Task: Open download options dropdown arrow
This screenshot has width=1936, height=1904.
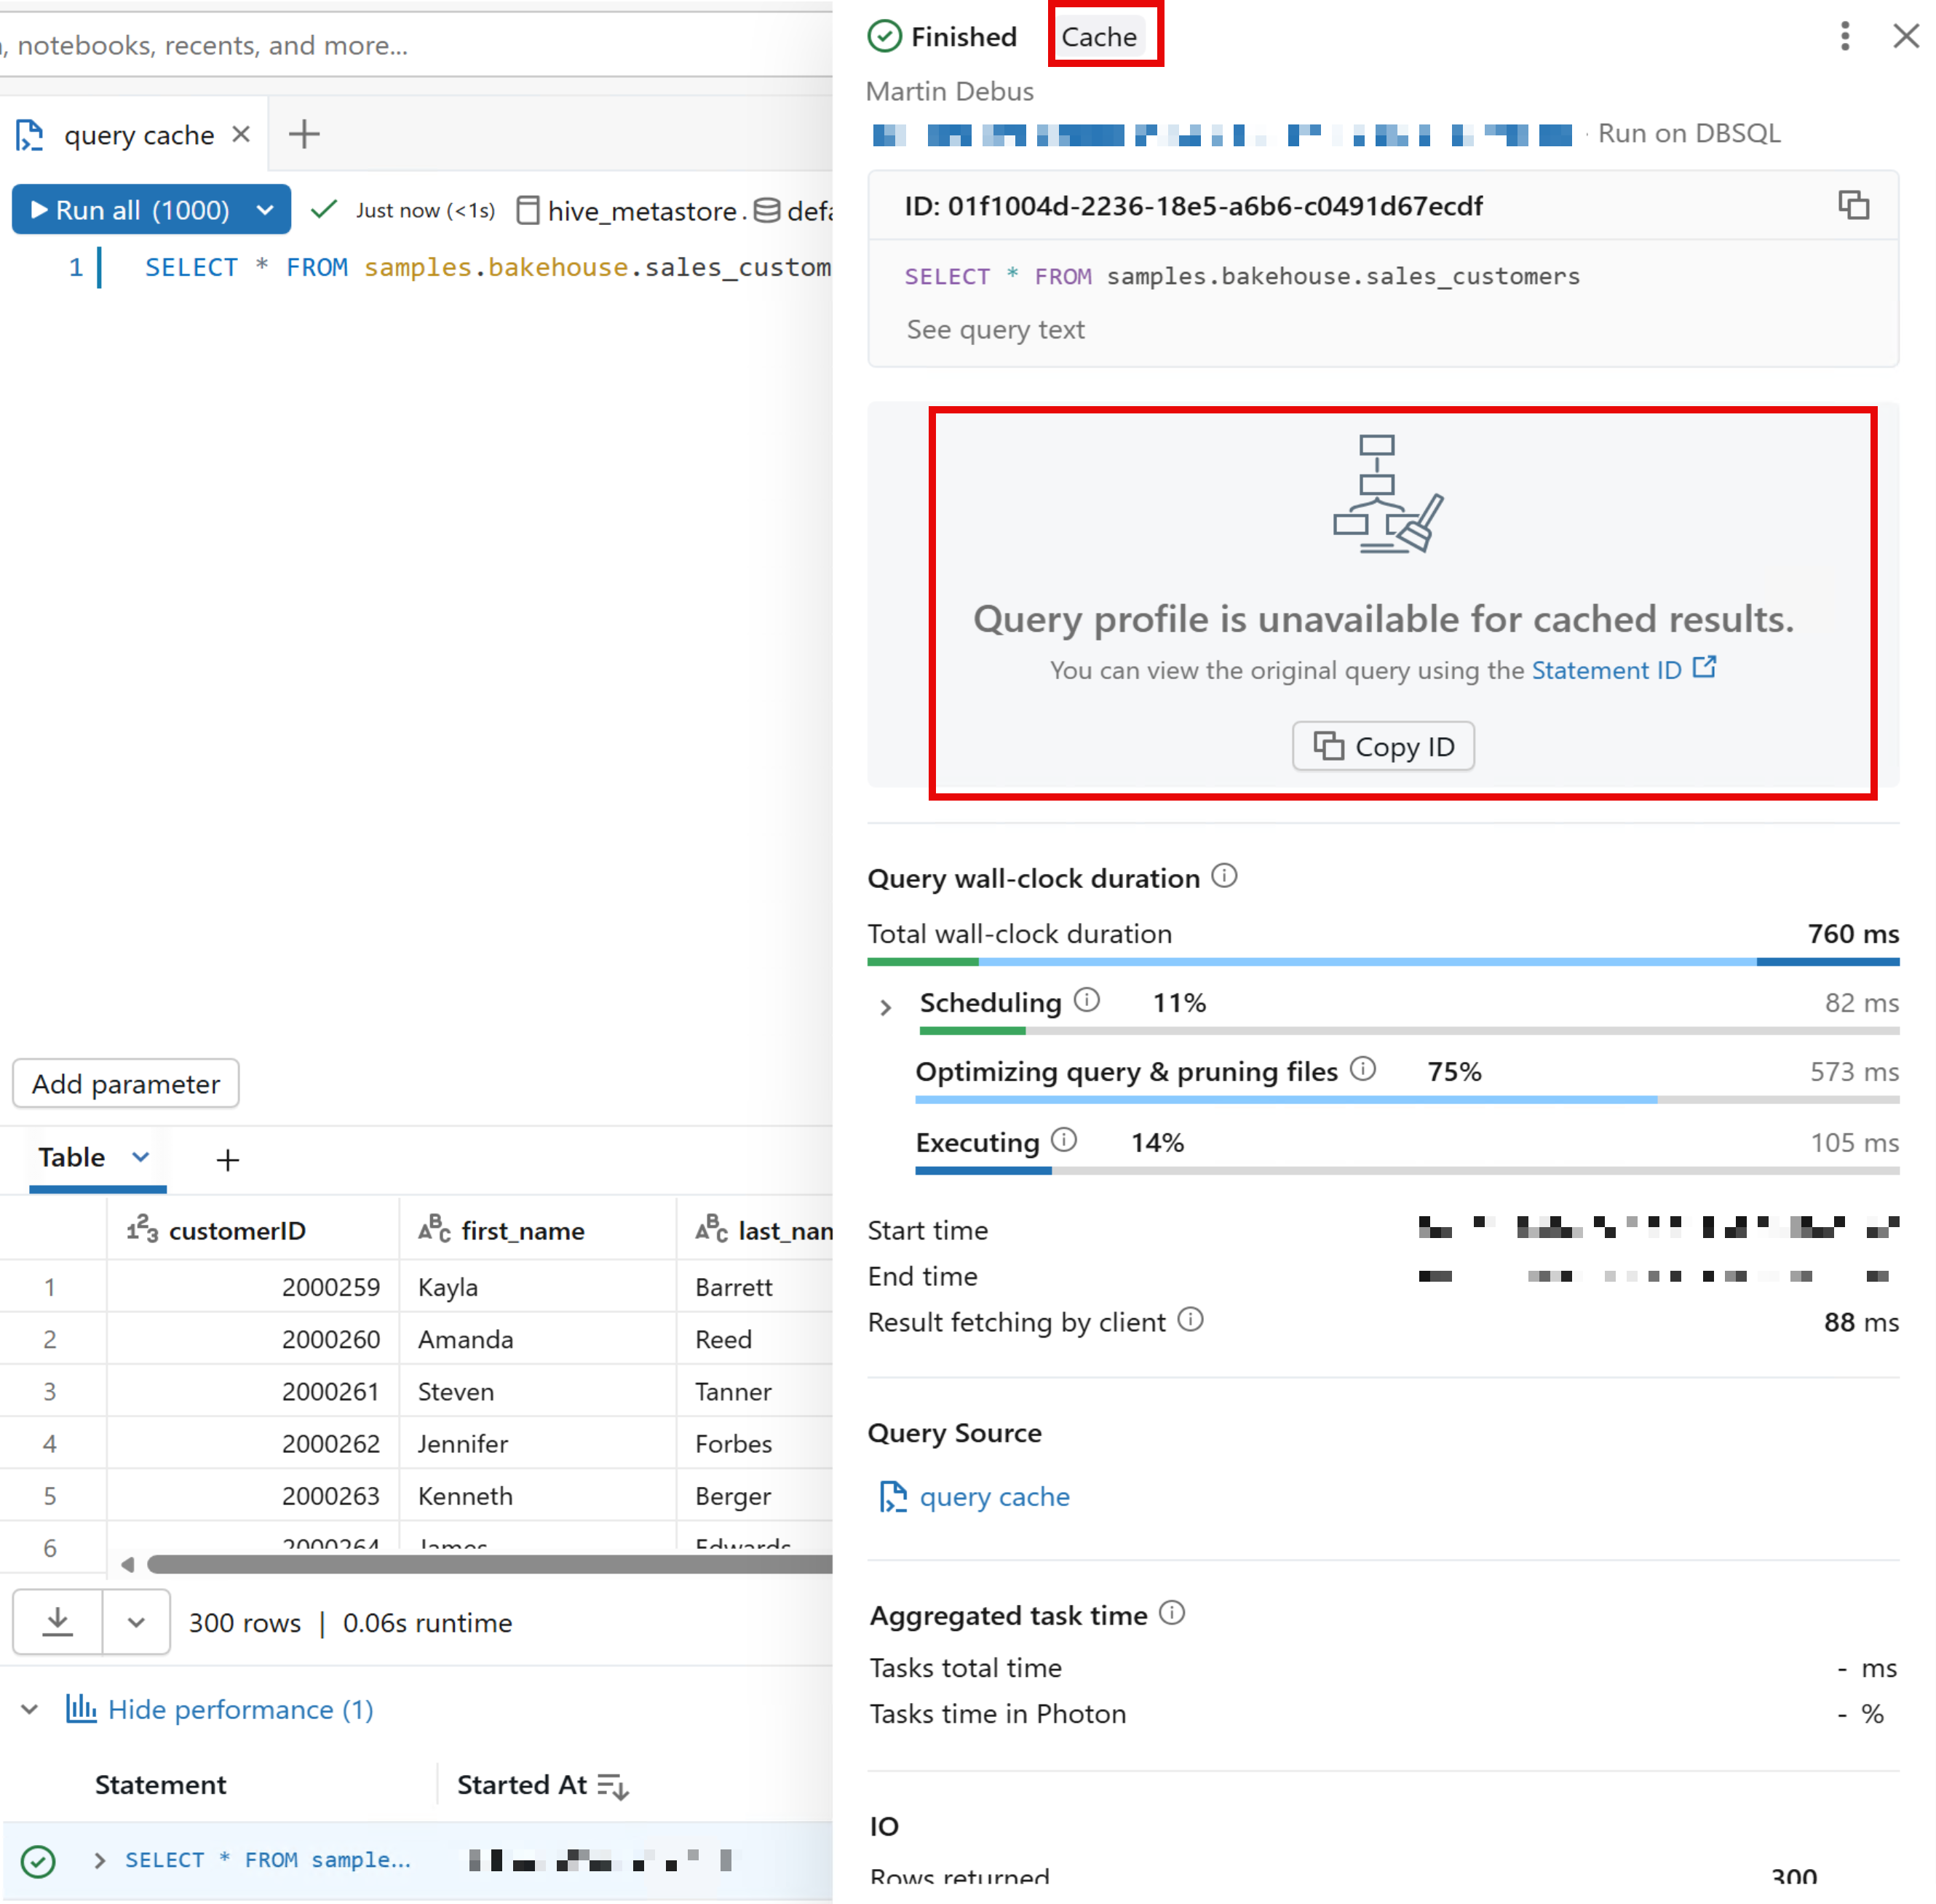Action: (x=136, y=1621)
